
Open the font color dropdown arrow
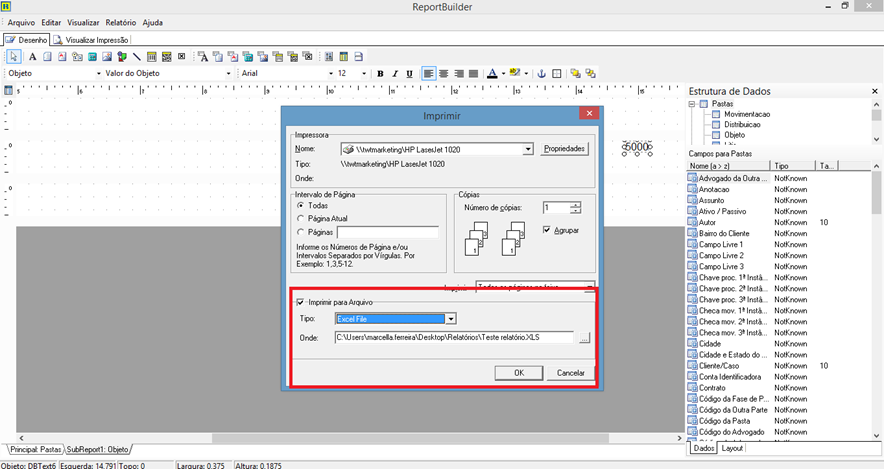503,73
